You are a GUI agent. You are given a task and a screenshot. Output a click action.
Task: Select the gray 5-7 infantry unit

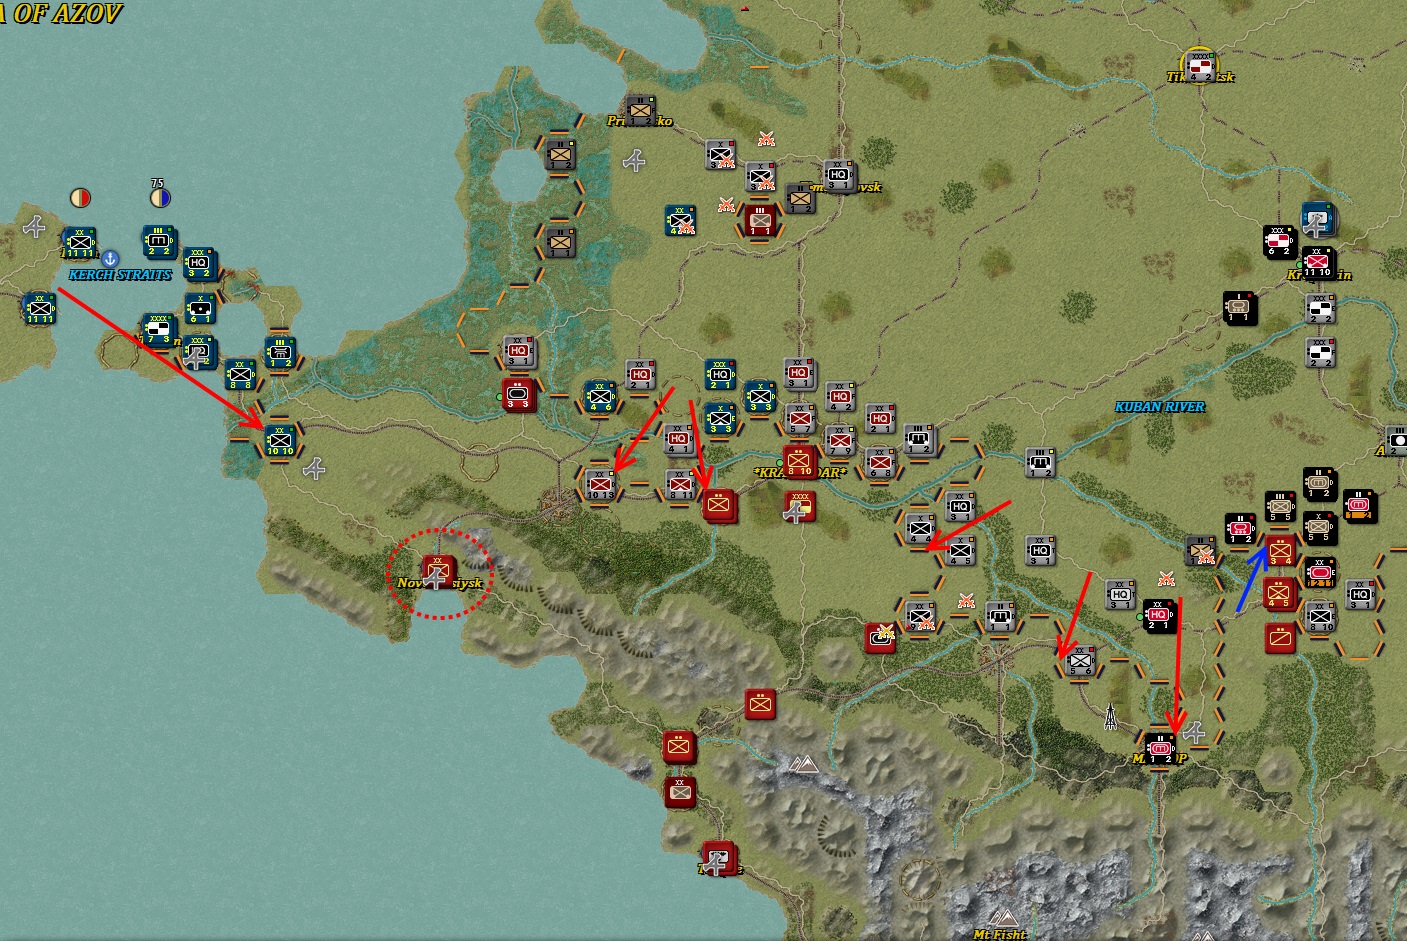click(x=799, y=418)
